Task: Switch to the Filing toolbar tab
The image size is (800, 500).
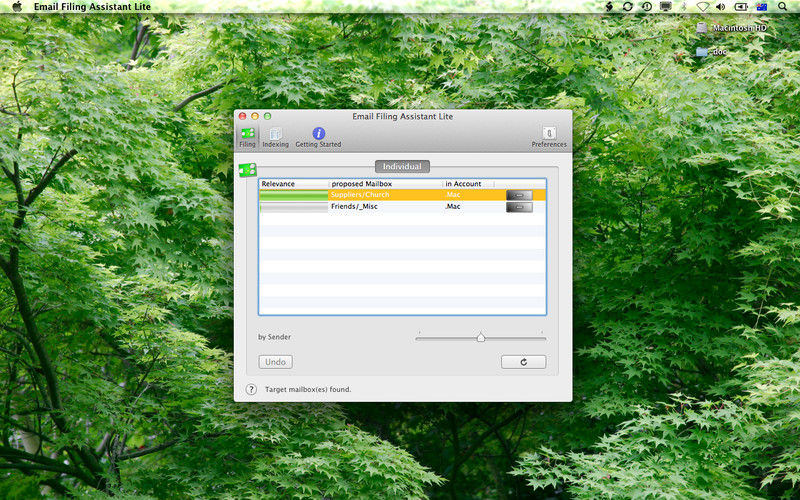Action: [247, 138]
